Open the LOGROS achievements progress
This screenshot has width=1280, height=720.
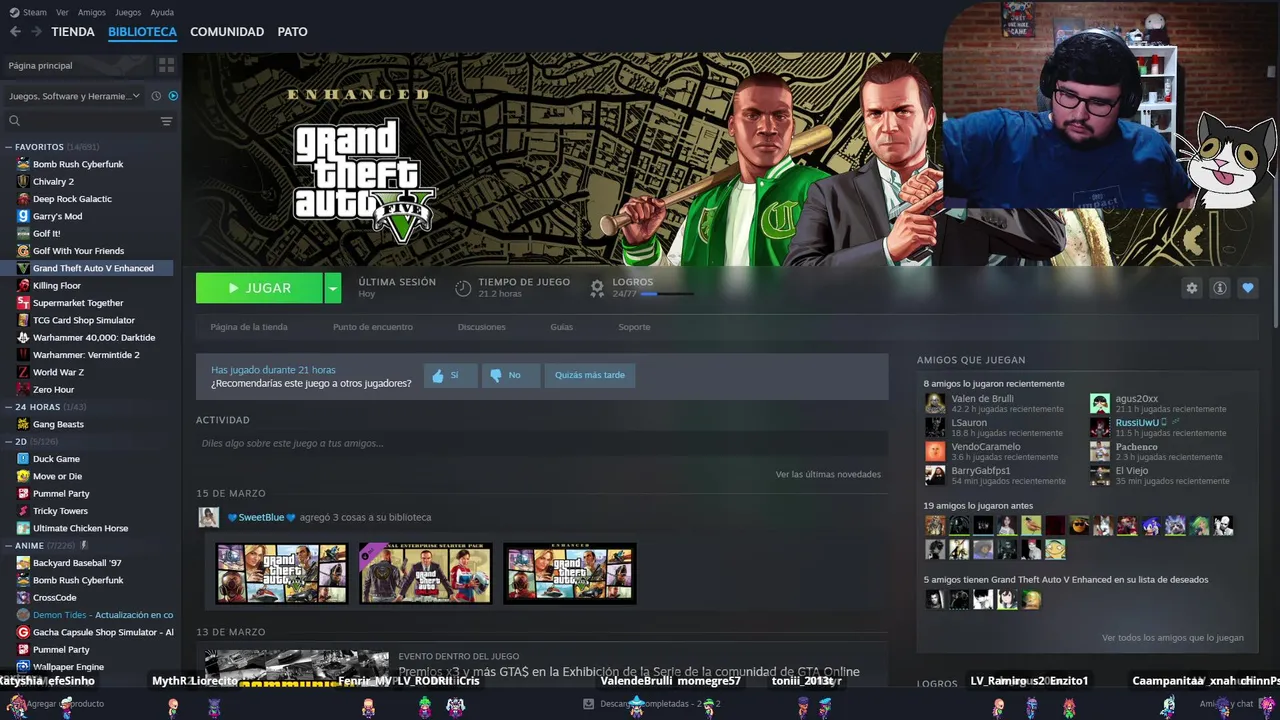[640, 288]
